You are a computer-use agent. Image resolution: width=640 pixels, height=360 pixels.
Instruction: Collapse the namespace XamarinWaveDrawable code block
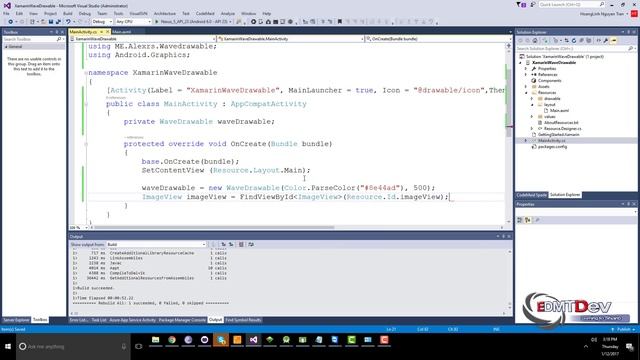point(86,73)
